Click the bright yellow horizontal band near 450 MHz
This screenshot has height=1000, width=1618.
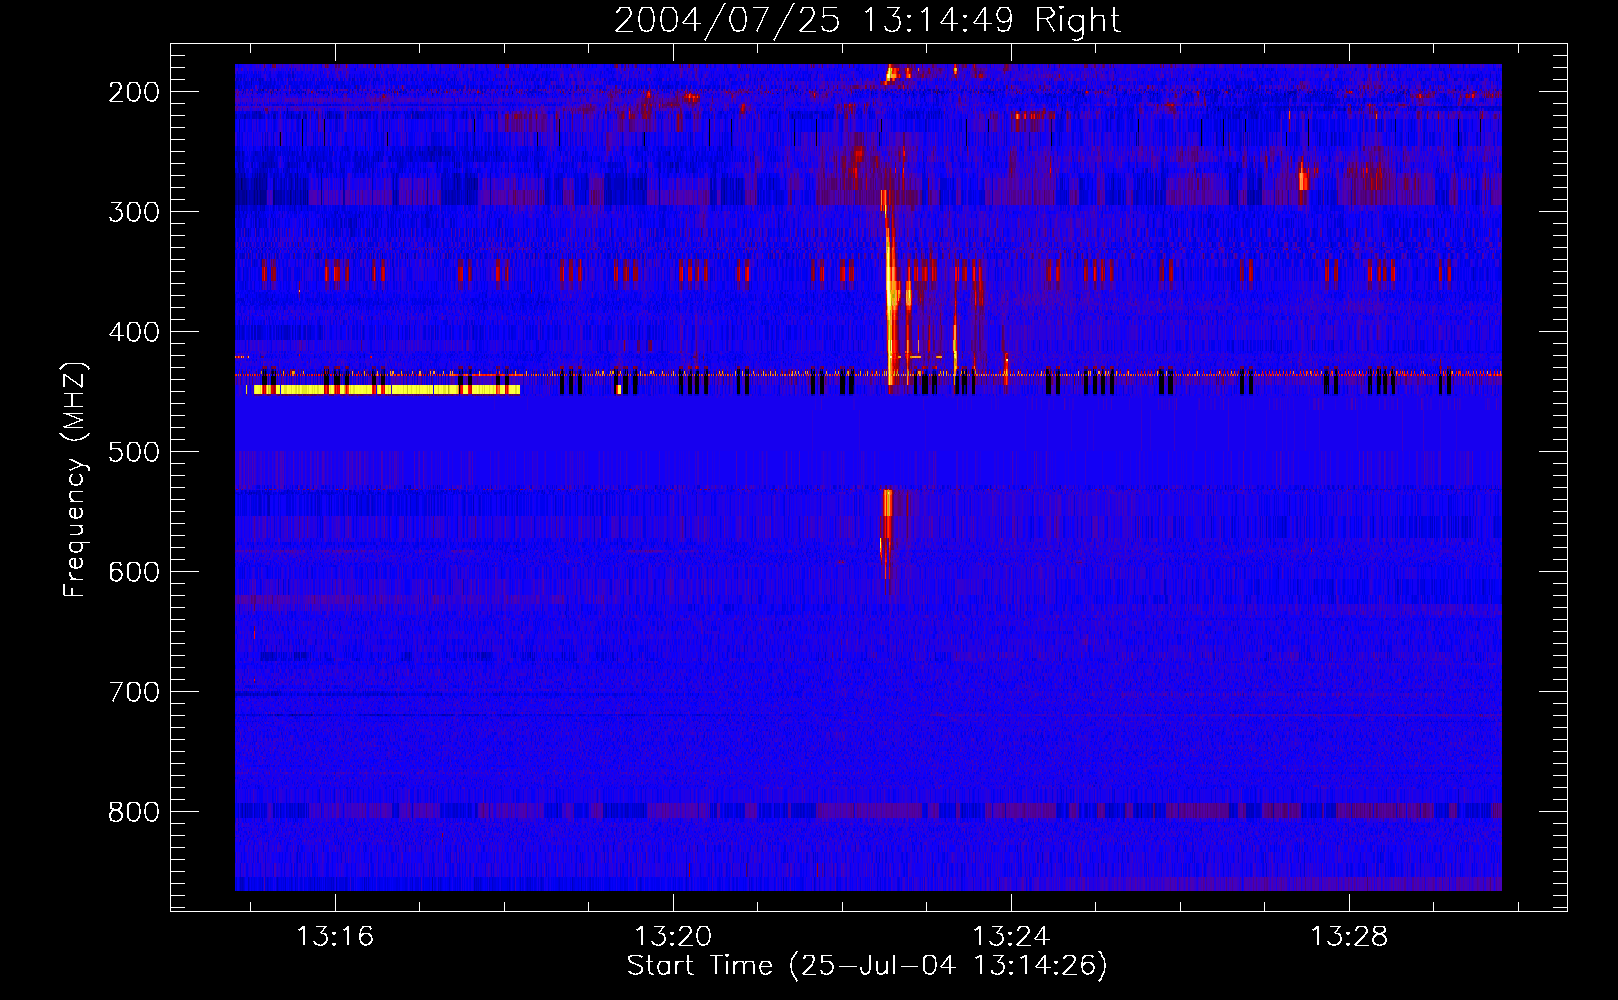tap(387, 390)
